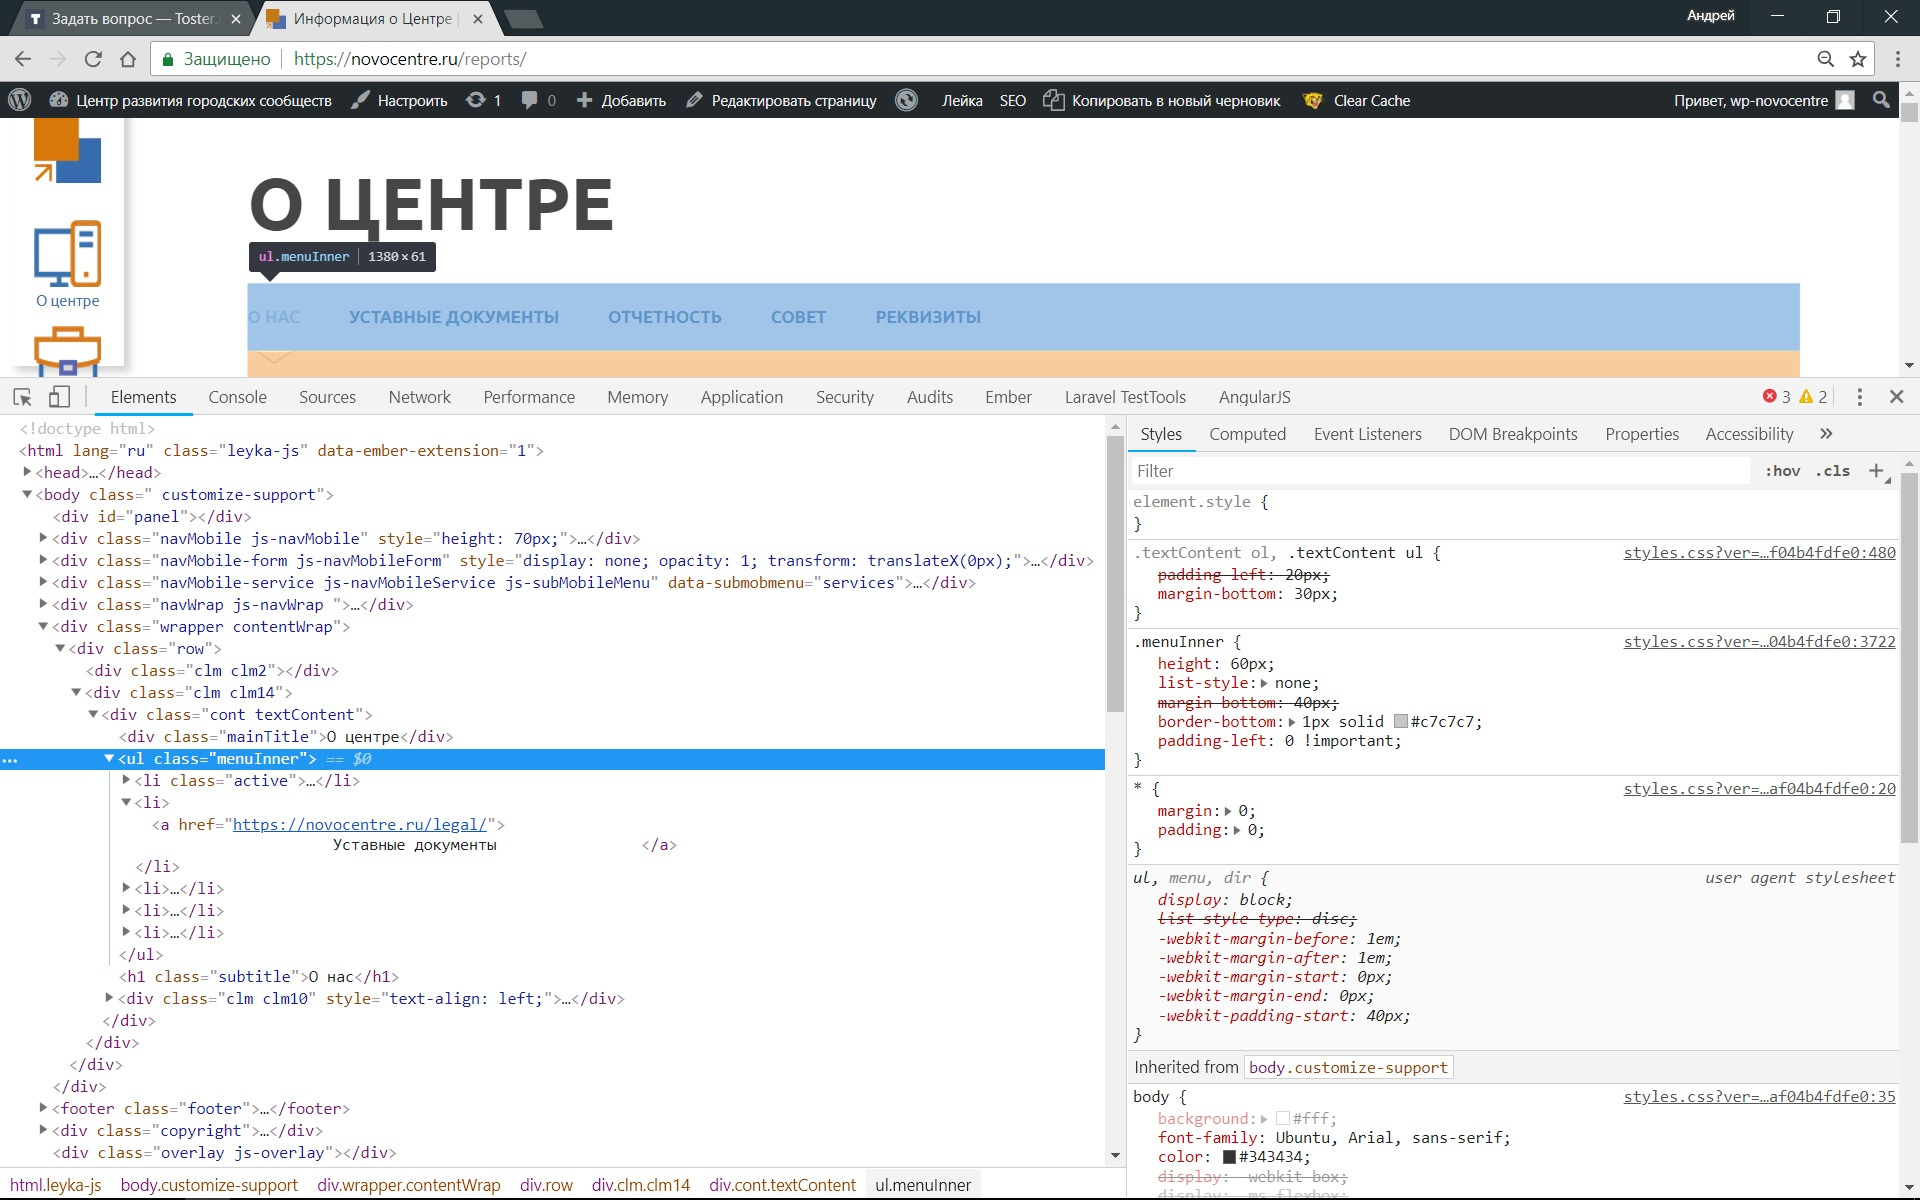This screenshot has height=1200, width=1920.
Task: Show more Styles pane tabs with chevrons
Action: [1826, 434]
